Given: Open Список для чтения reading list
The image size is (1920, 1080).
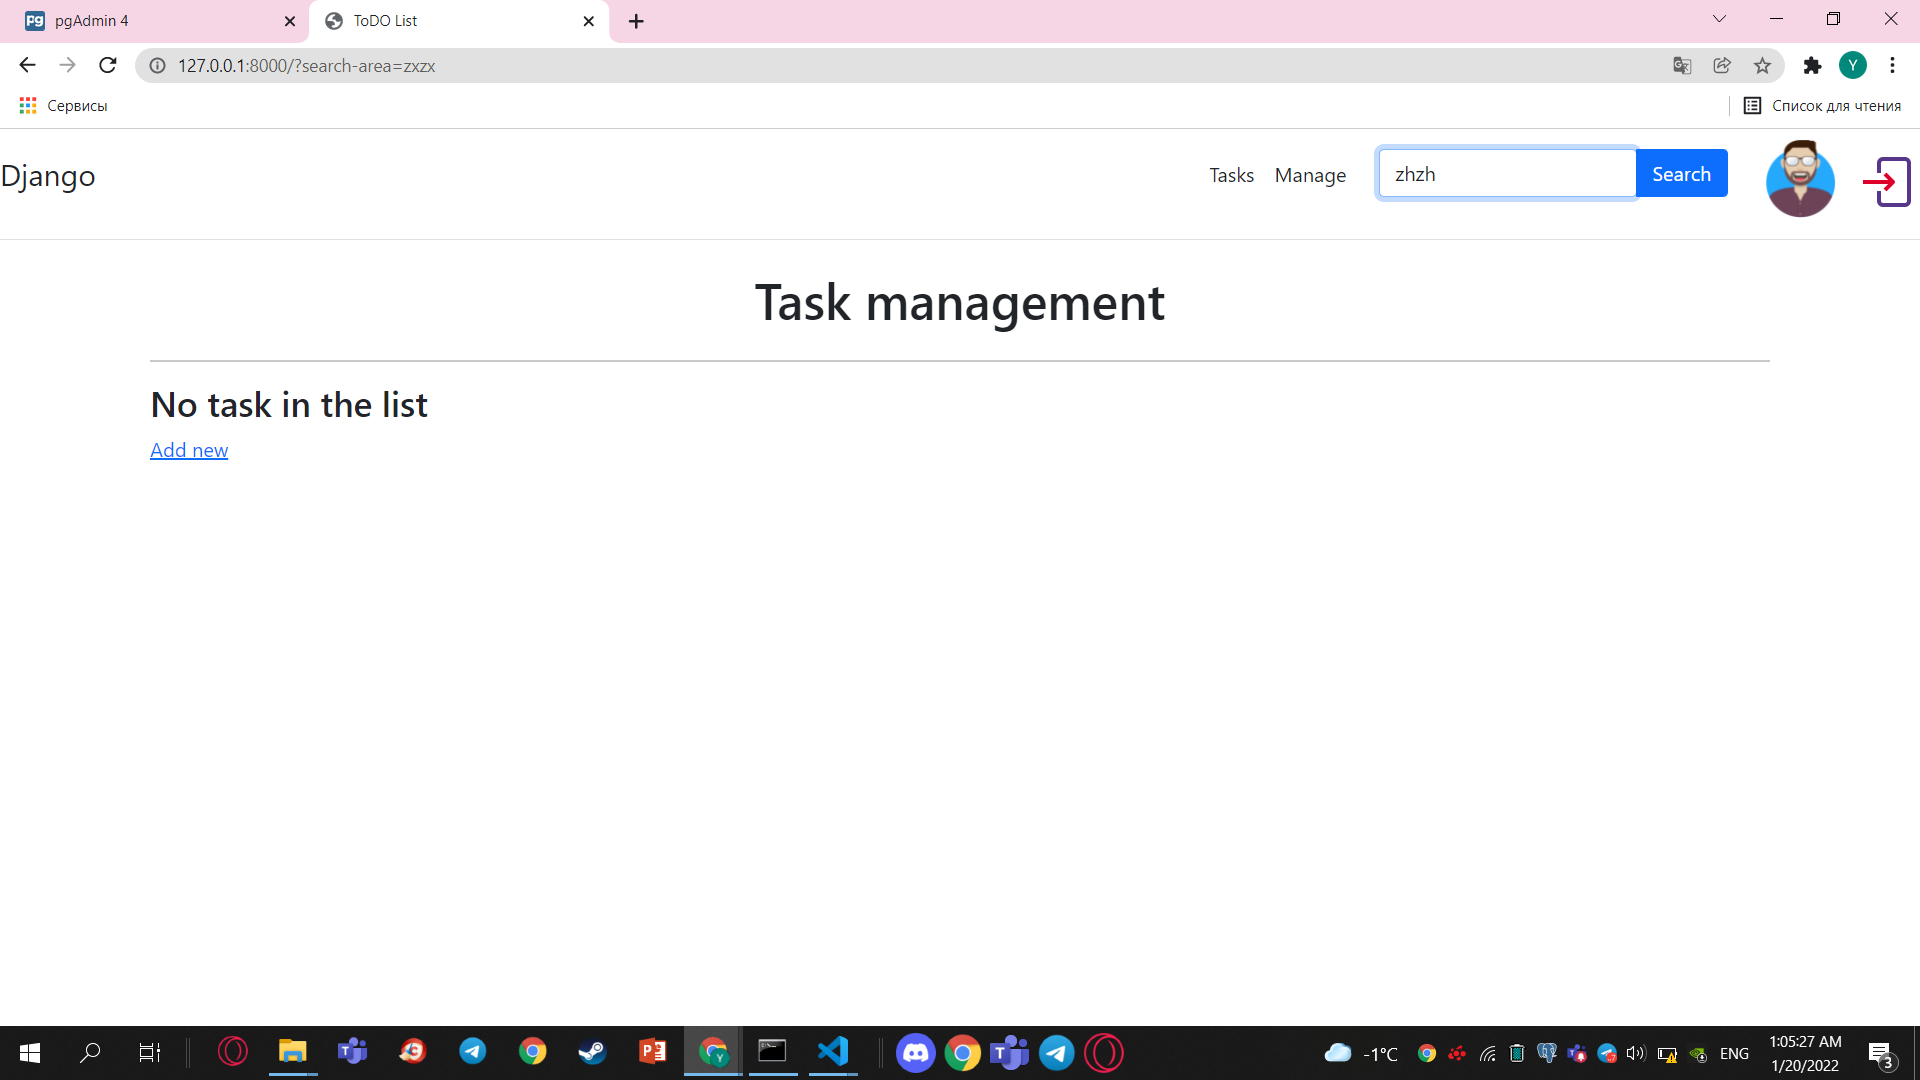Looking at the screenshot, I should pyautogui.click(x=1822, y=106).
